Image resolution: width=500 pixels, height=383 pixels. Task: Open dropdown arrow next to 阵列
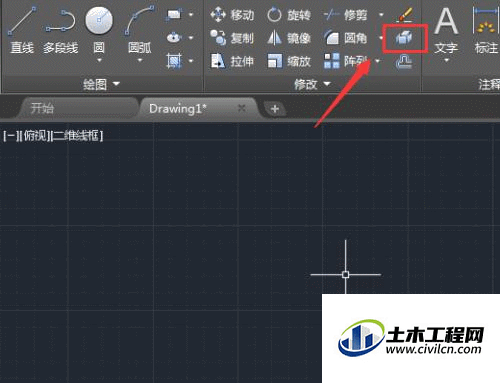[x=378, y=61]
